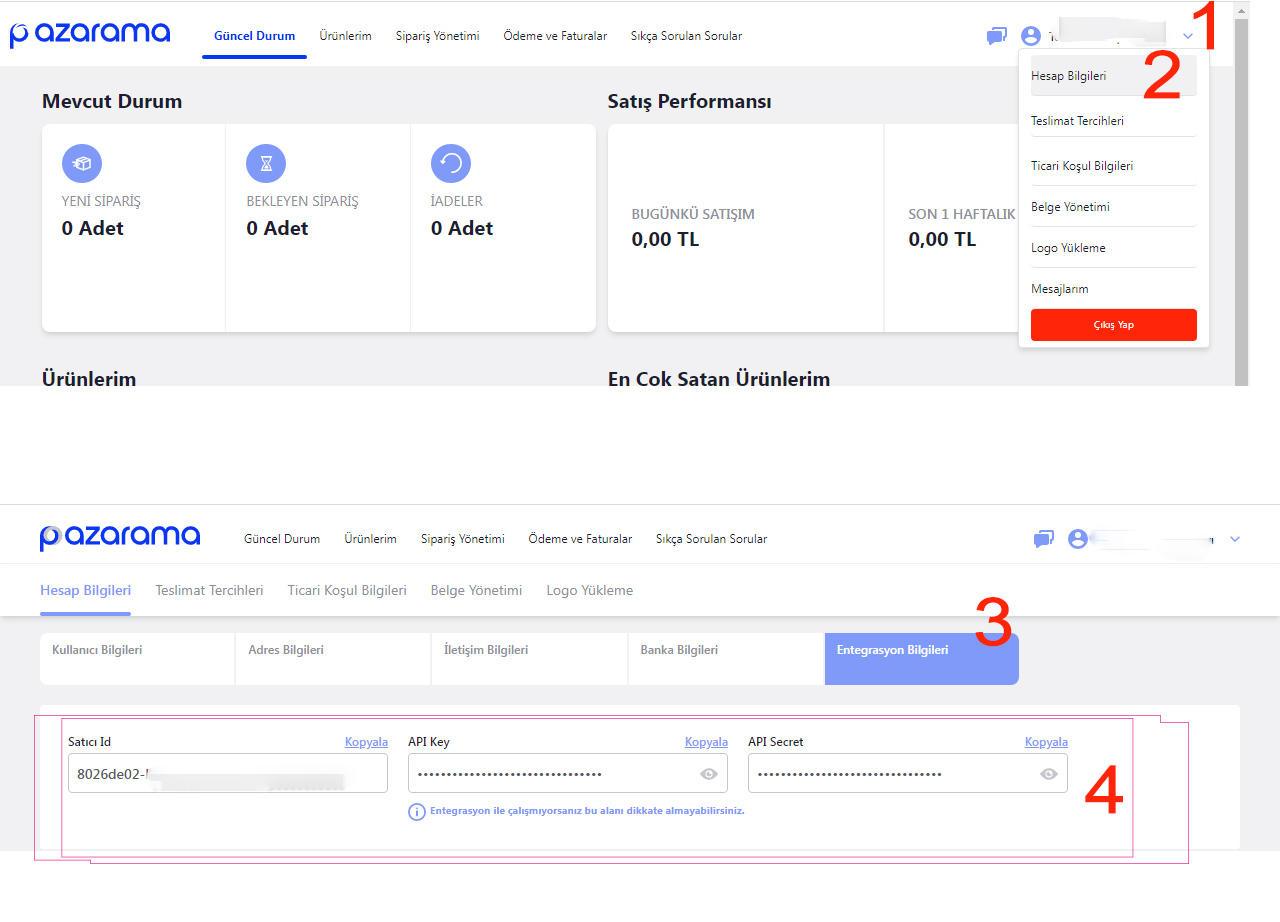Choose Mesajlarım from the account dropdown menu

click(x=1114, y=289)
